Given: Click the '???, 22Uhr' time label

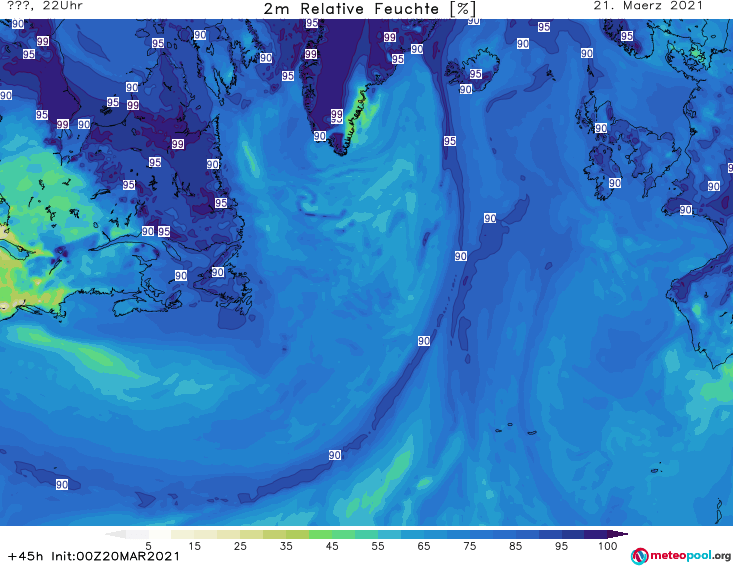Looking at the screenshot, I should [x=45, y=6].
